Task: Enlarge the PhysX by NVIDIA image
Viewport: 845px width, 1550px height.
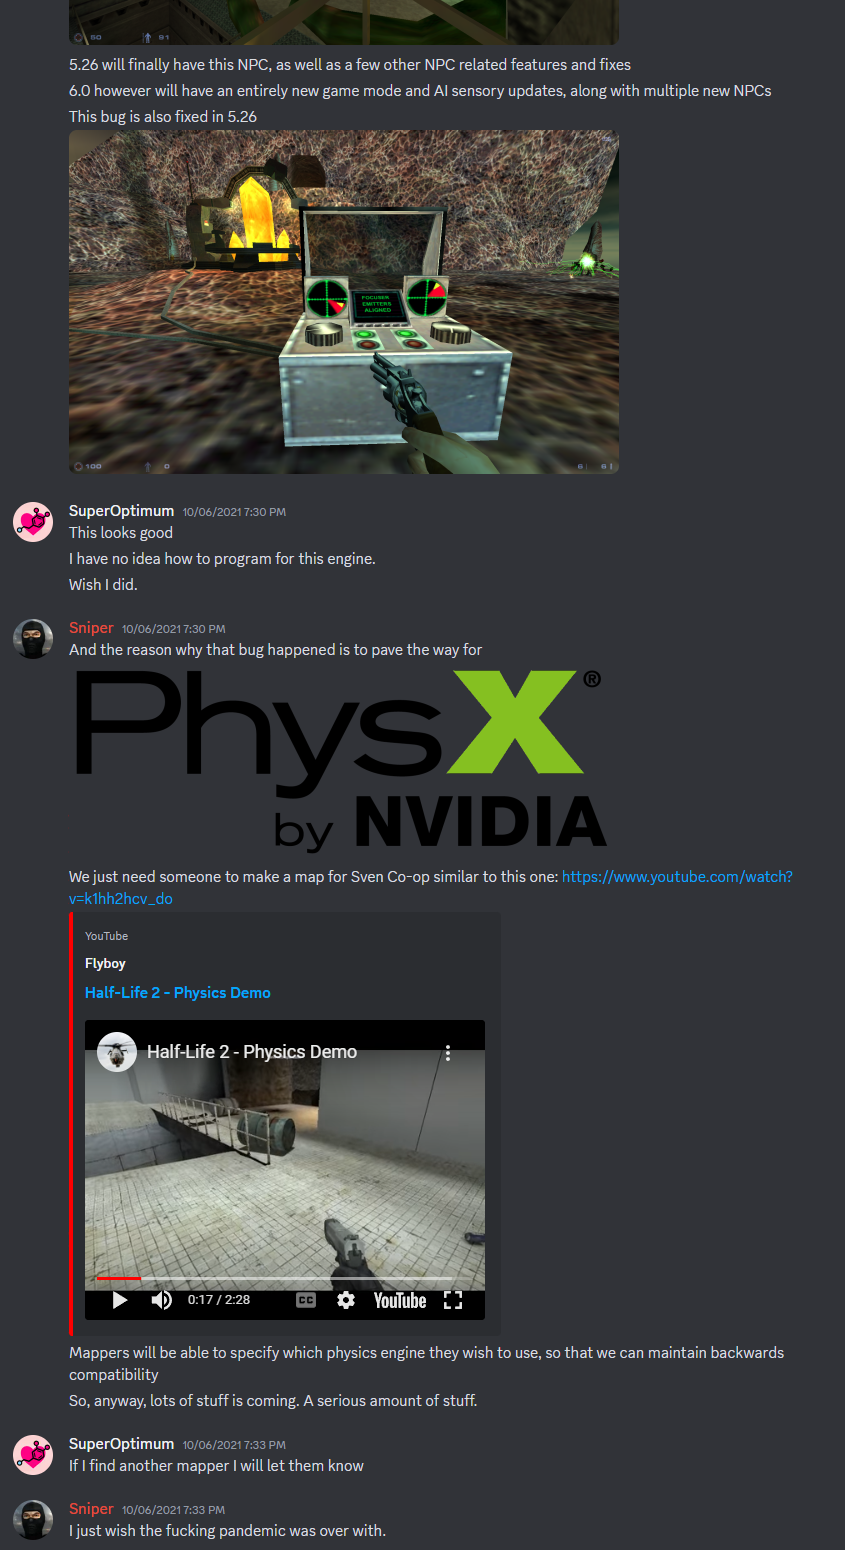Action: 340,760
